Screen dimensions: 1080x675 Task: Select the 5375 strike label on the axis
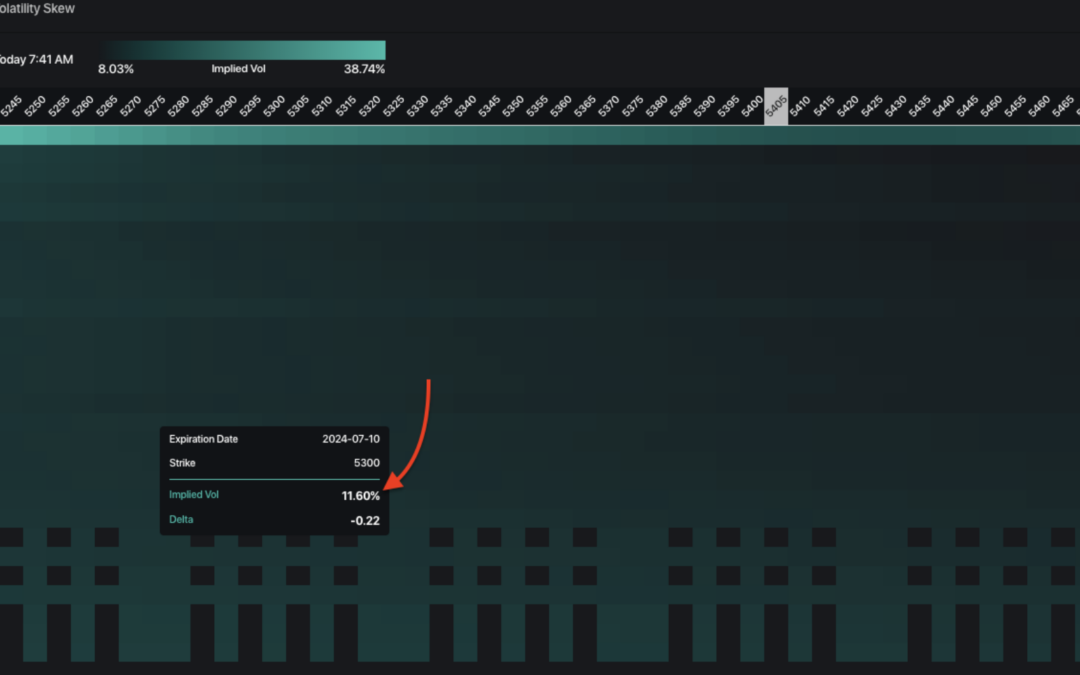(632, 106)
